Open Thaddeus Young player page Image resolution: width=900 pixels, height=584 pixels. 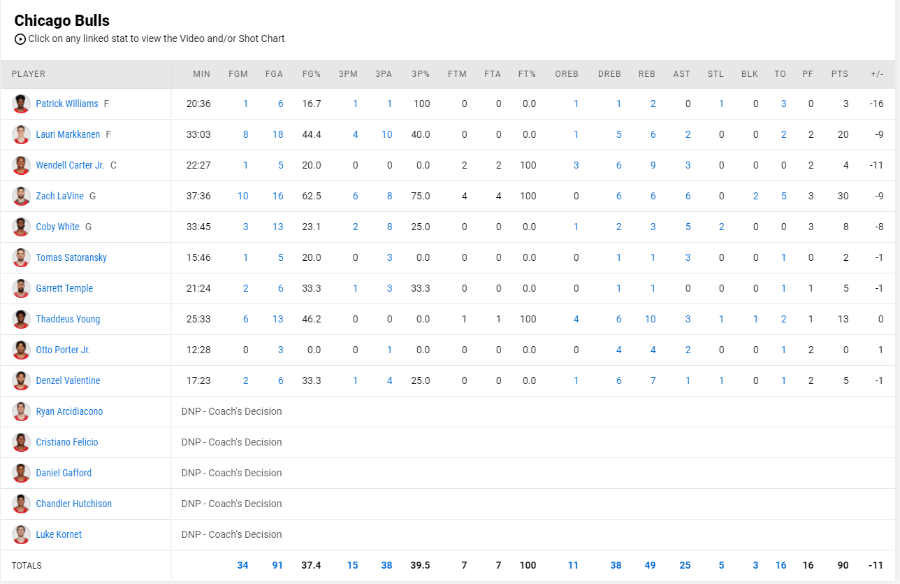click(68, 319)
